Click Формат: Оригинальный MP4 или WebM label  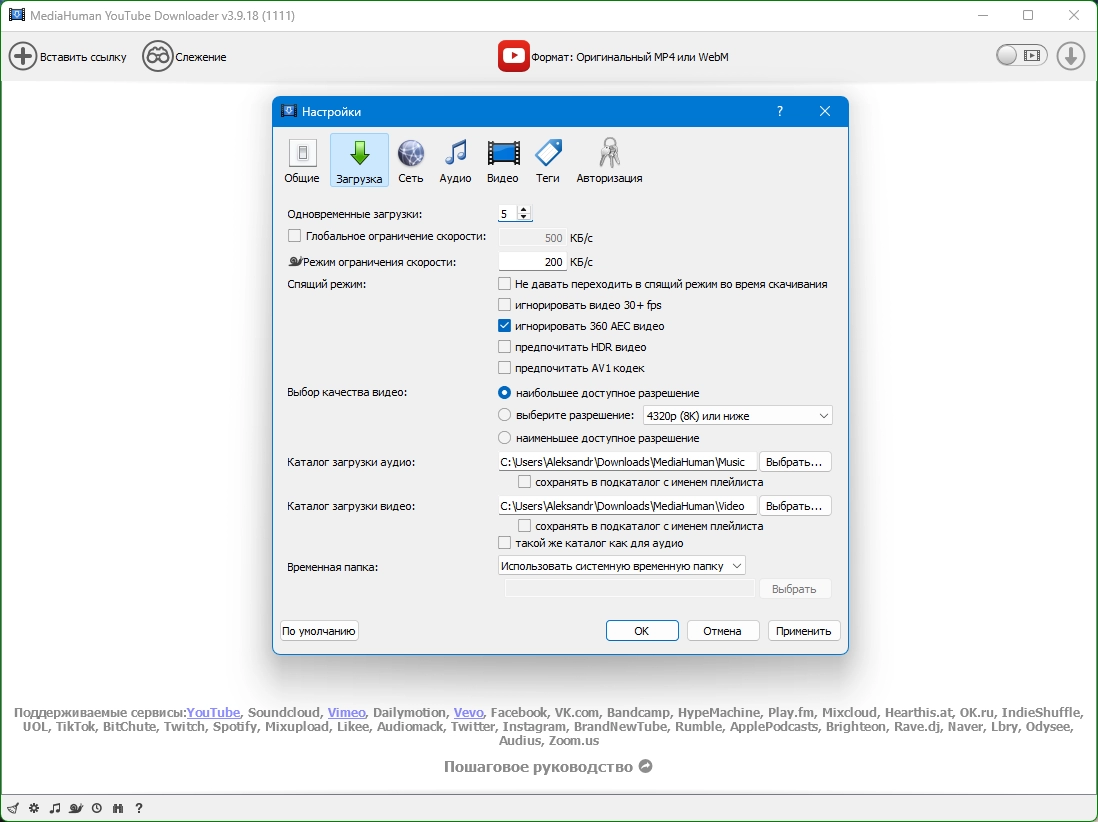point(630,57)
